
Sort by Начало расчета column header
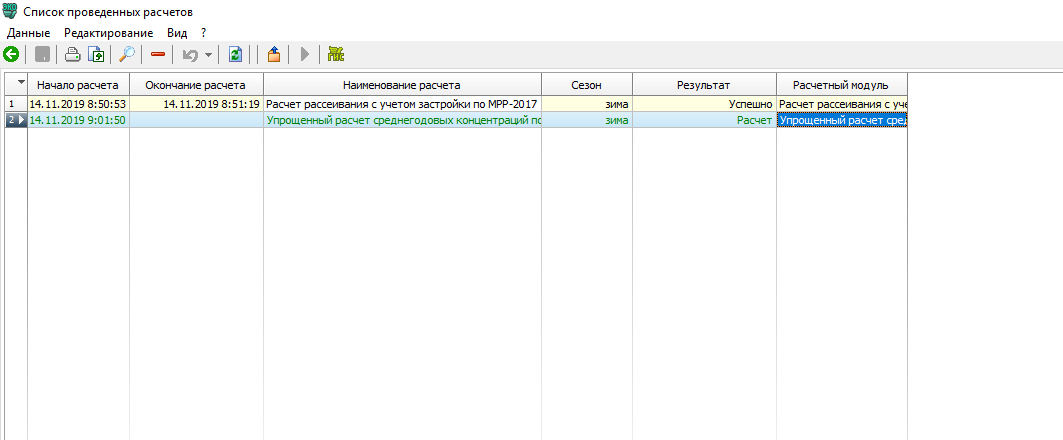pos(78,84)
